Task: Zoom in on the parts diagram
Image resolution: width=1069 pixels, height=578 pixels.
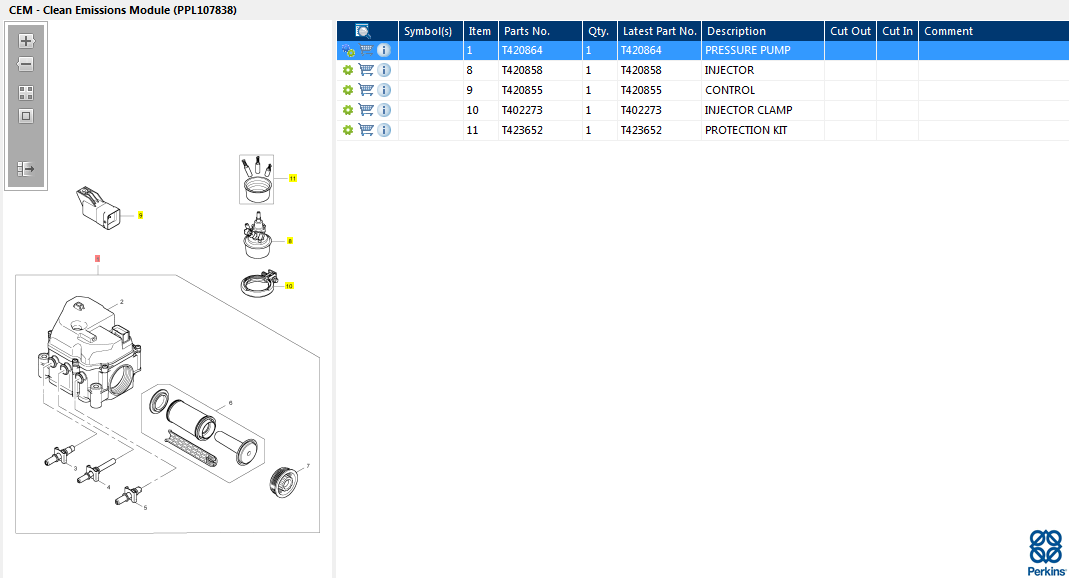Action: [26, 41]
